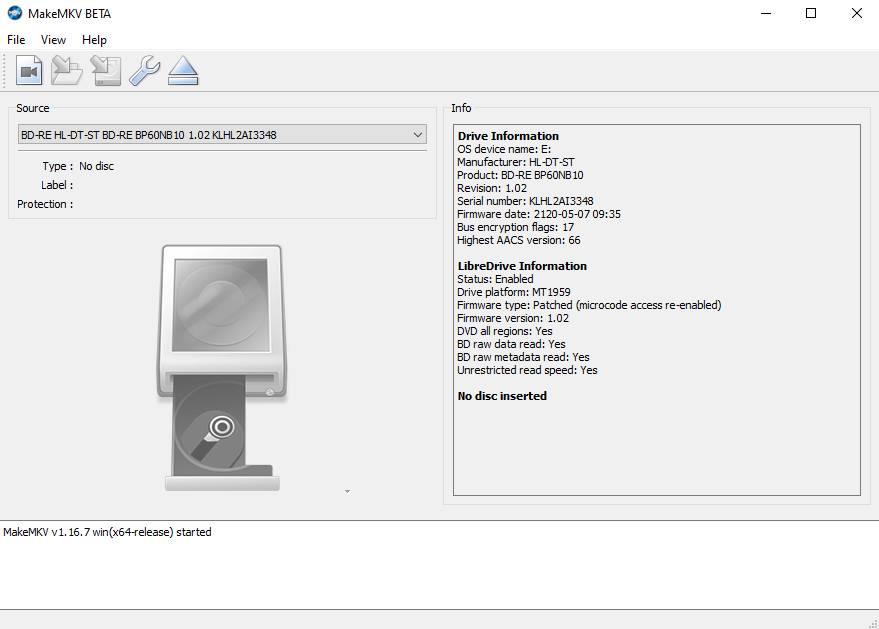This screenshot has width=879, height=629.
Task: Click the 'DVD all regions: Yes' line
Action: point(505,331)
